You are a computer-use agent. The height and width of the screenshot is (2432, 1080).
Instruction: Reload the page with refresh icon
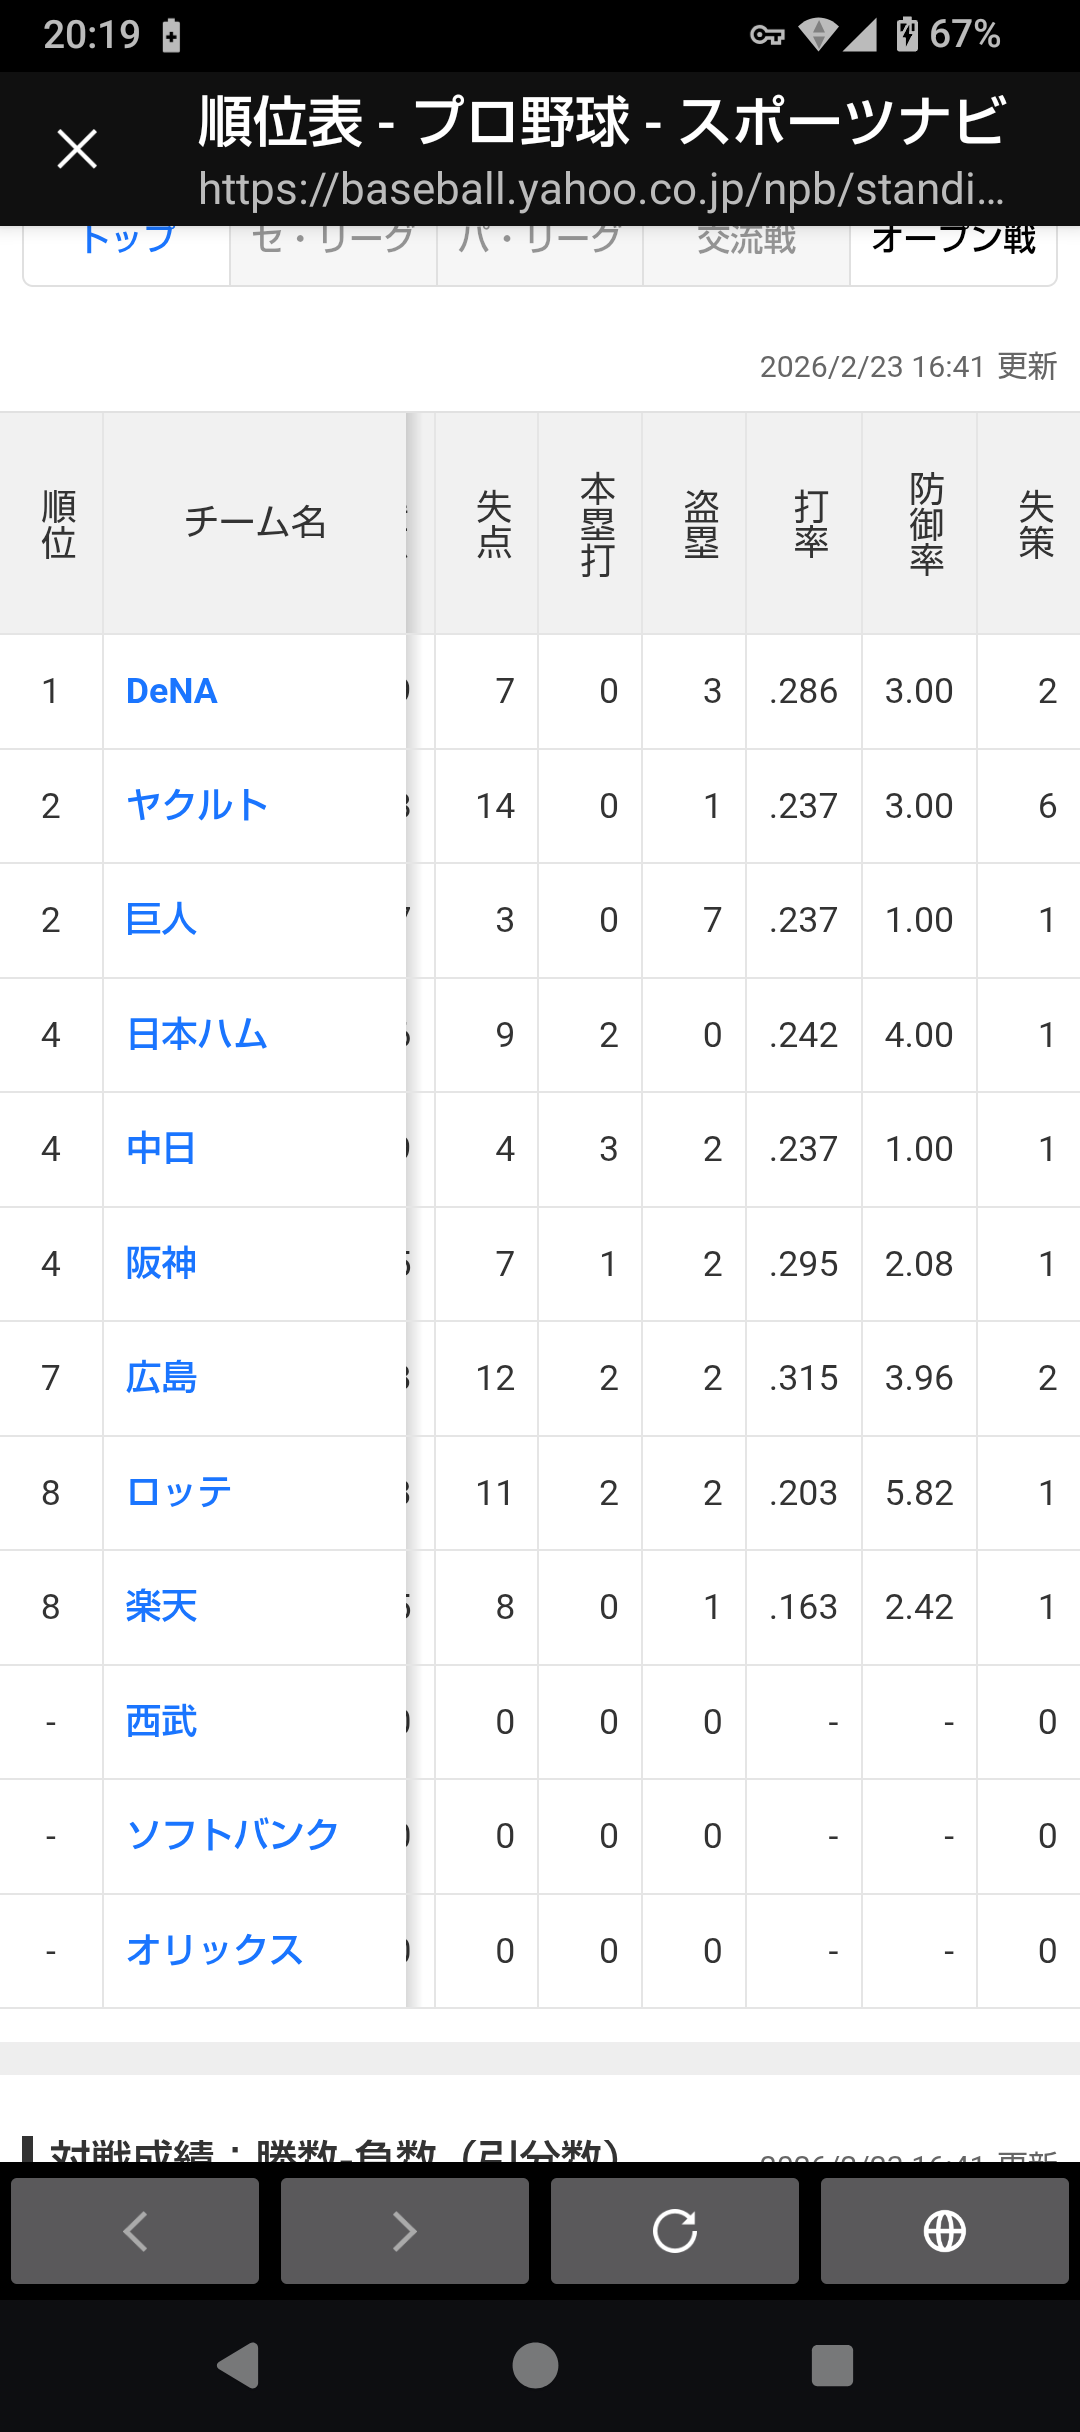(675, 2231)
